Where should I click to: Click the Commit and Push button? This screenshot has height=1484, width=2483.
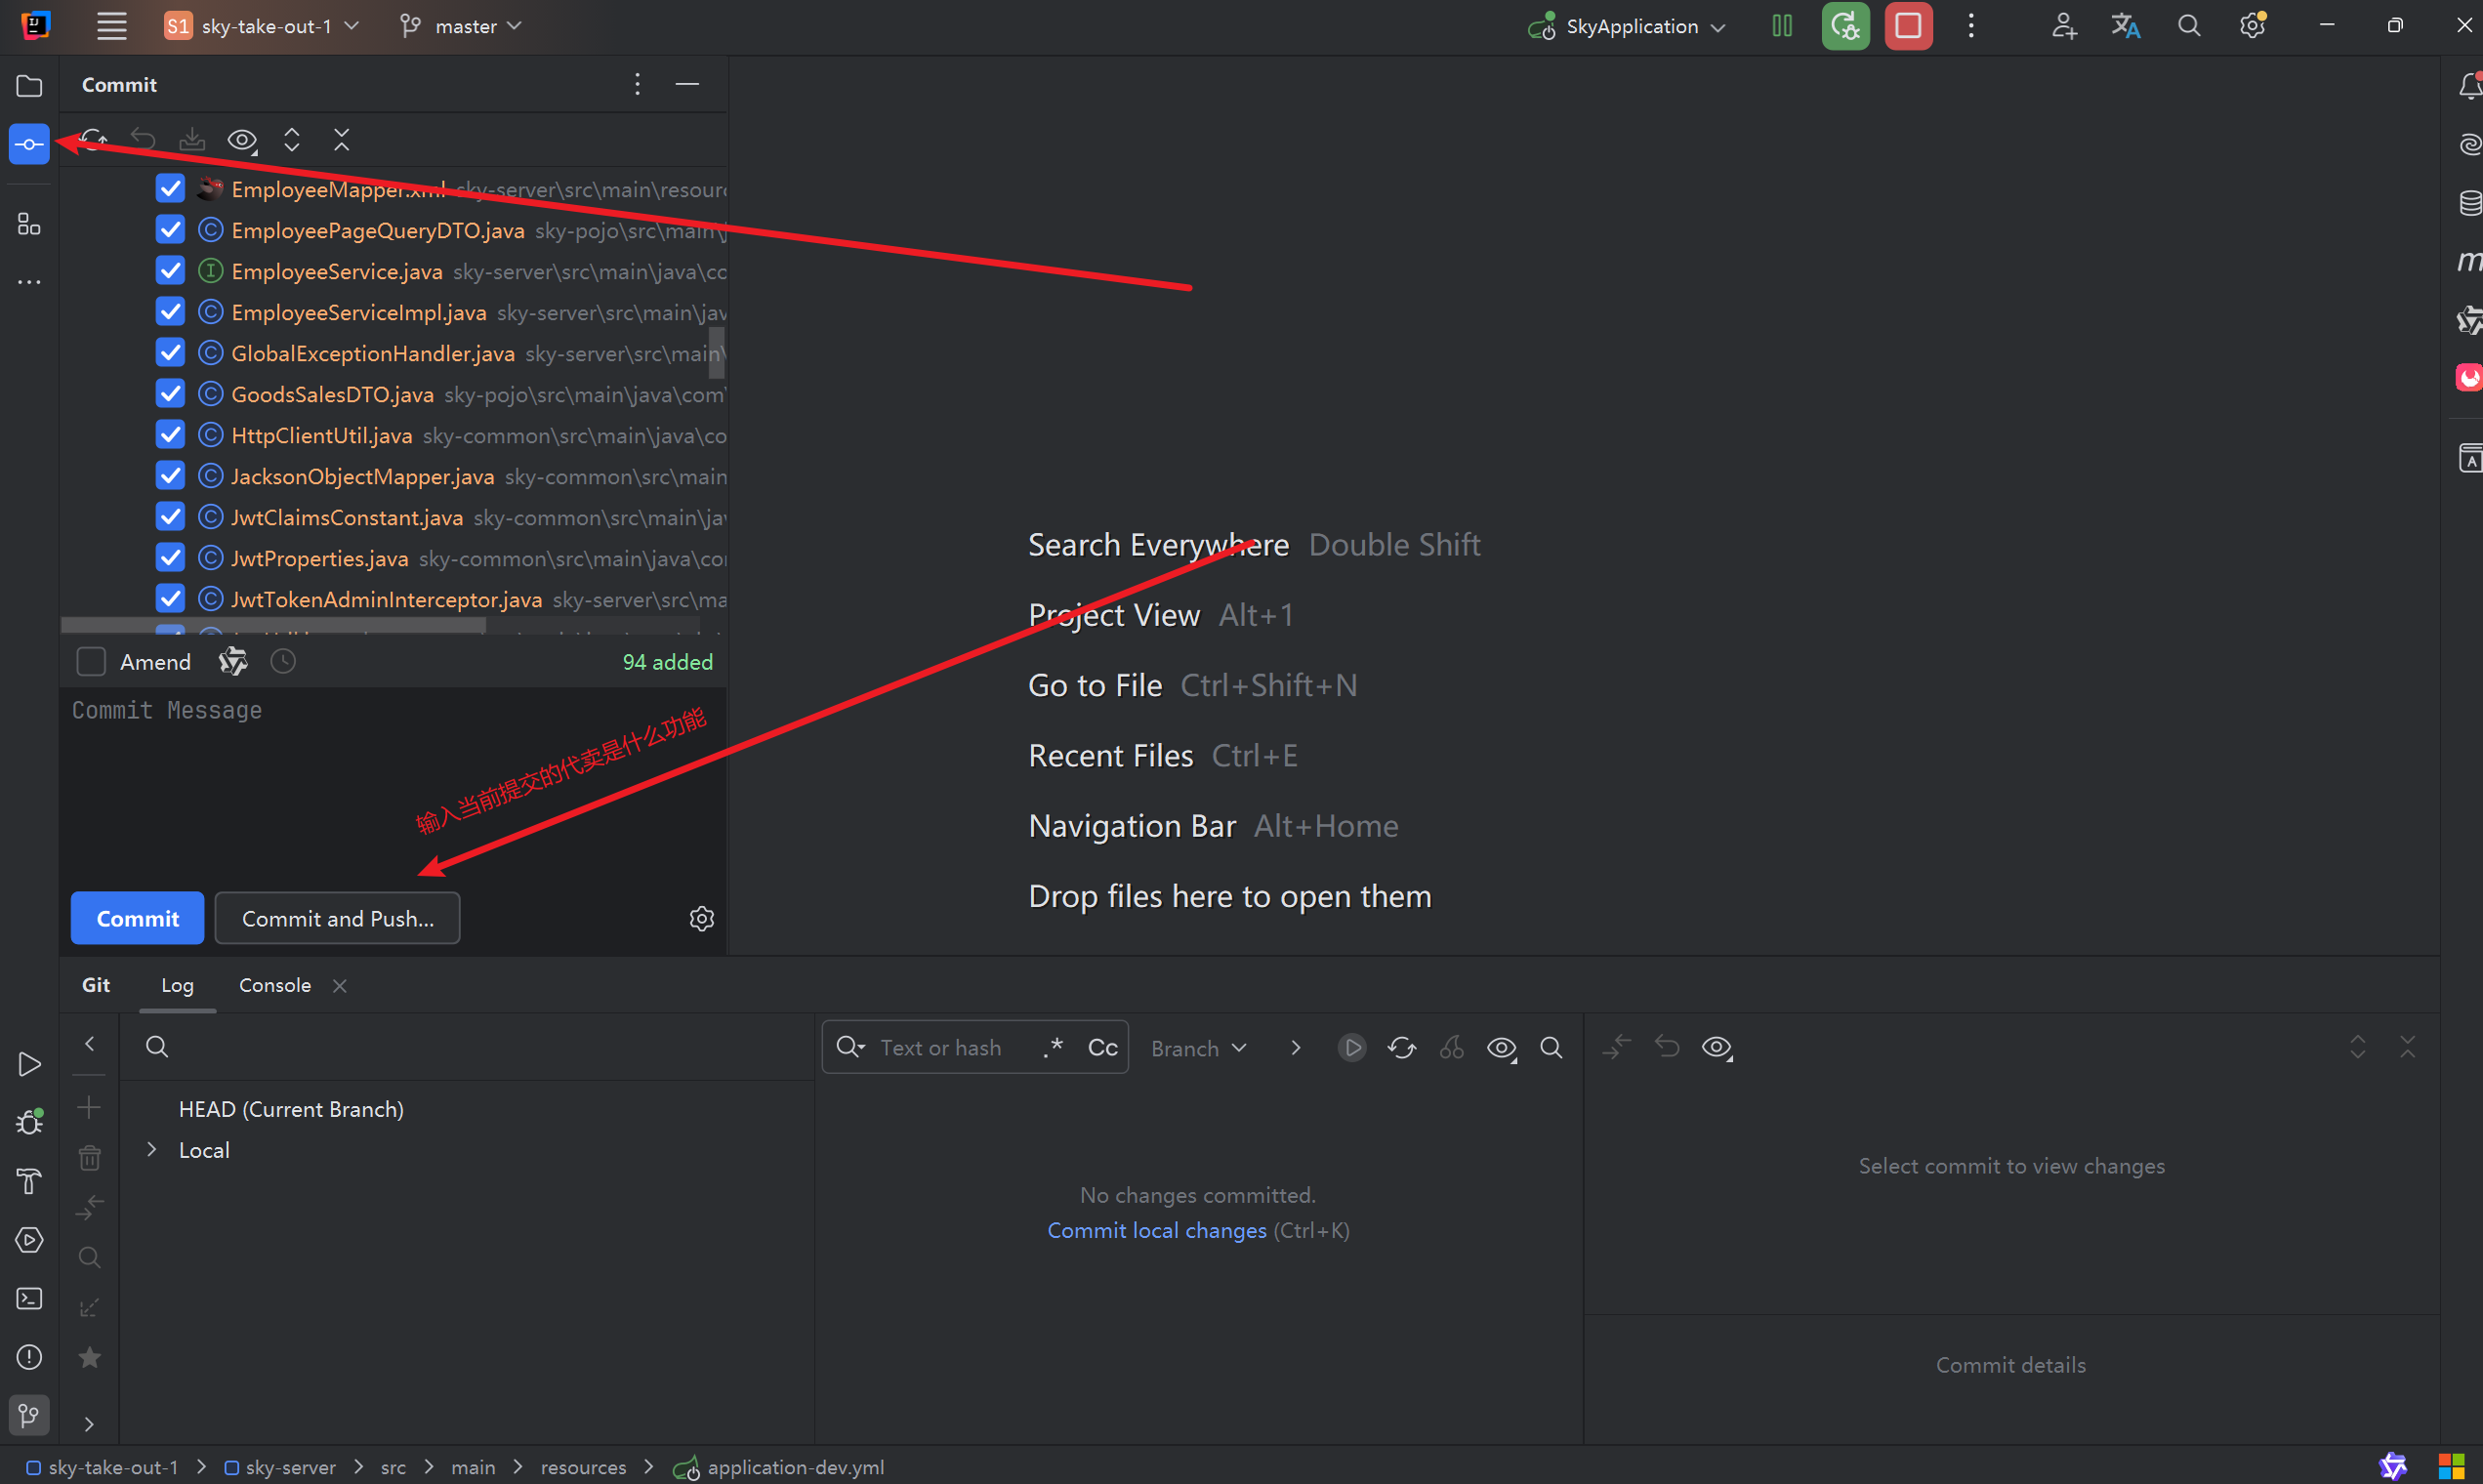click(x=337, y=918)
